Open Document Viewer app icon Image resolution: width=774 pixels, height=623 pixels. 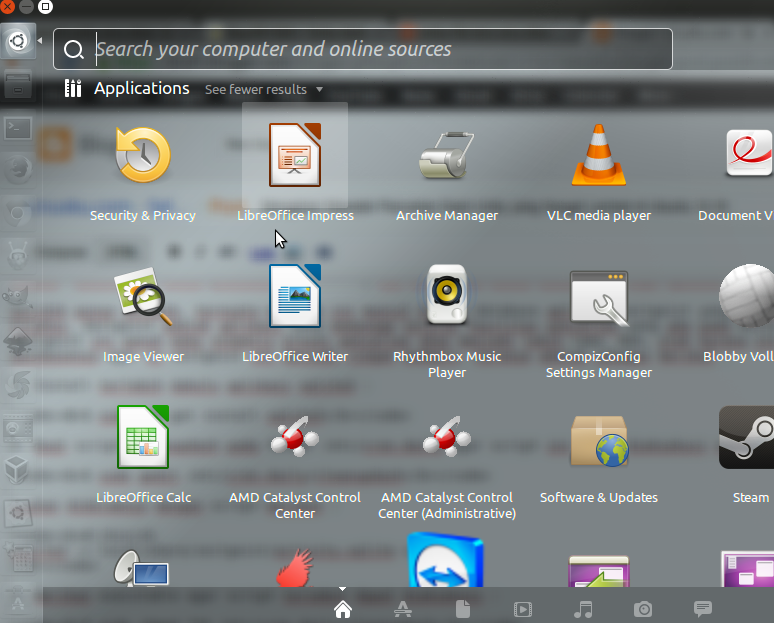(x=749, y=153)
